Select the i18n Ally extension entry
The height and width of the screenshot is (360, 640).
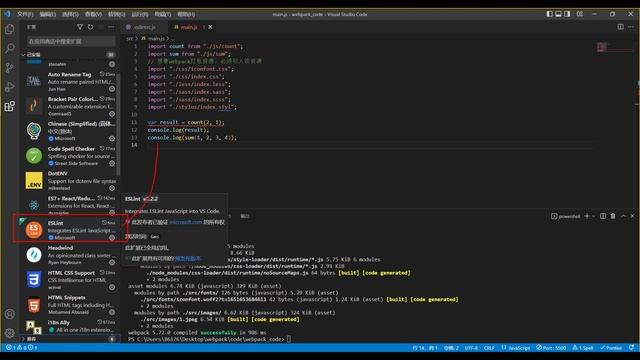[x=69, y=327]
